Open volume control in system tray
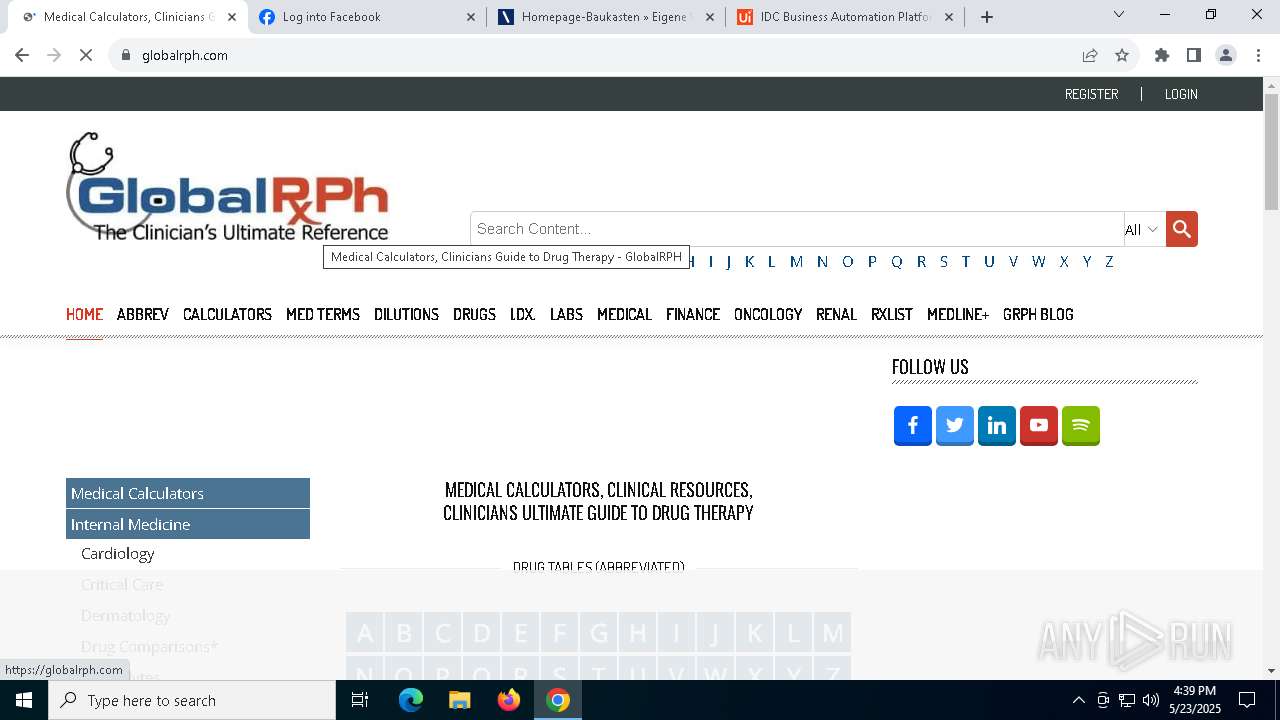 [1151, 700]
